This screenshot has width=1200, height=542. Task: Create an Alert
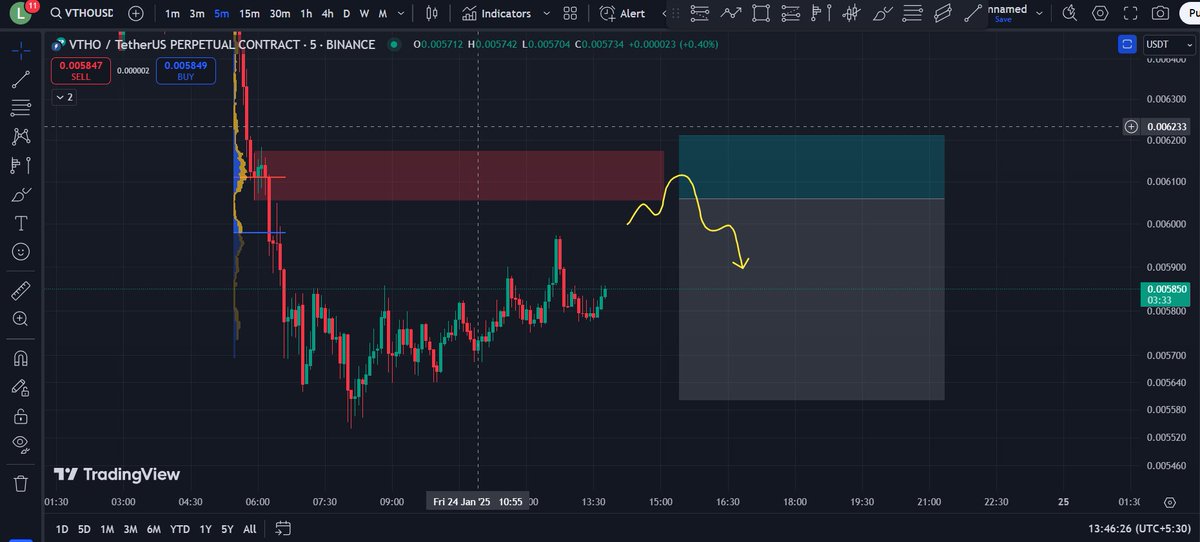click(622, 14)
